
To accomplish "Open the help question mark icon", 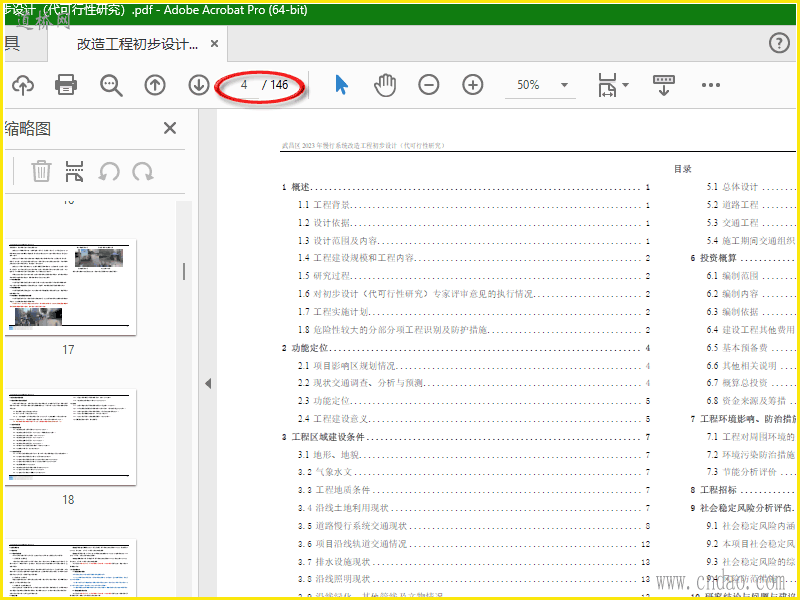I will click(x=779, y=43).
